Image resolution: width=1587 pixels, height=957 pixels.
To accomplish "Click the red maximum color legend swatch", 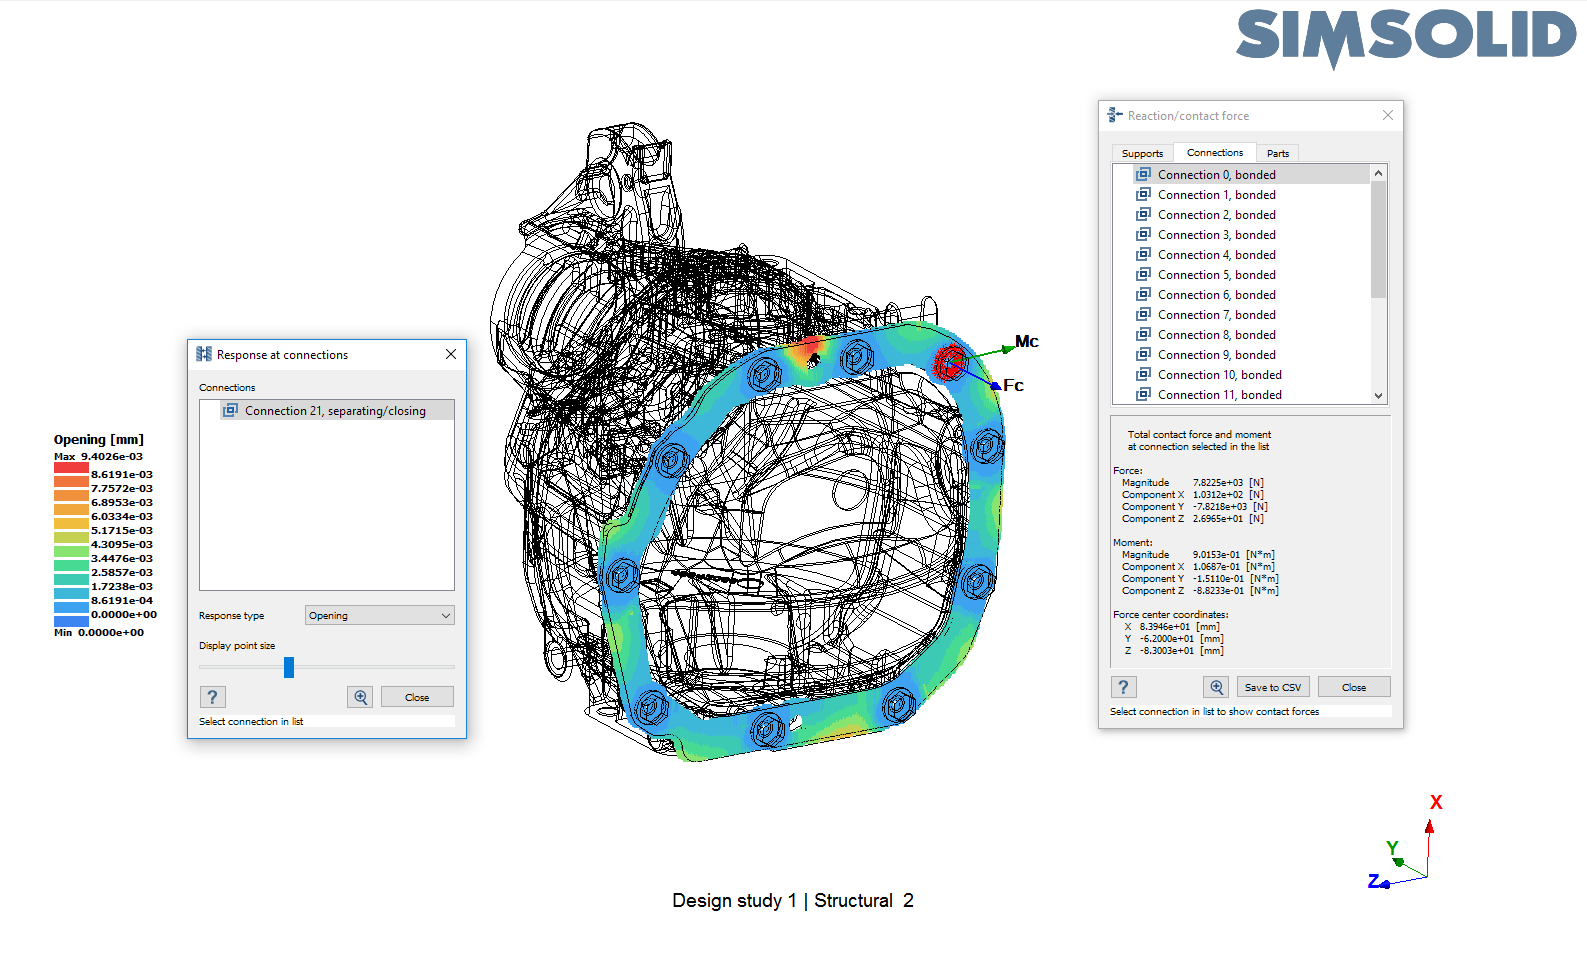I will (71, 468).
